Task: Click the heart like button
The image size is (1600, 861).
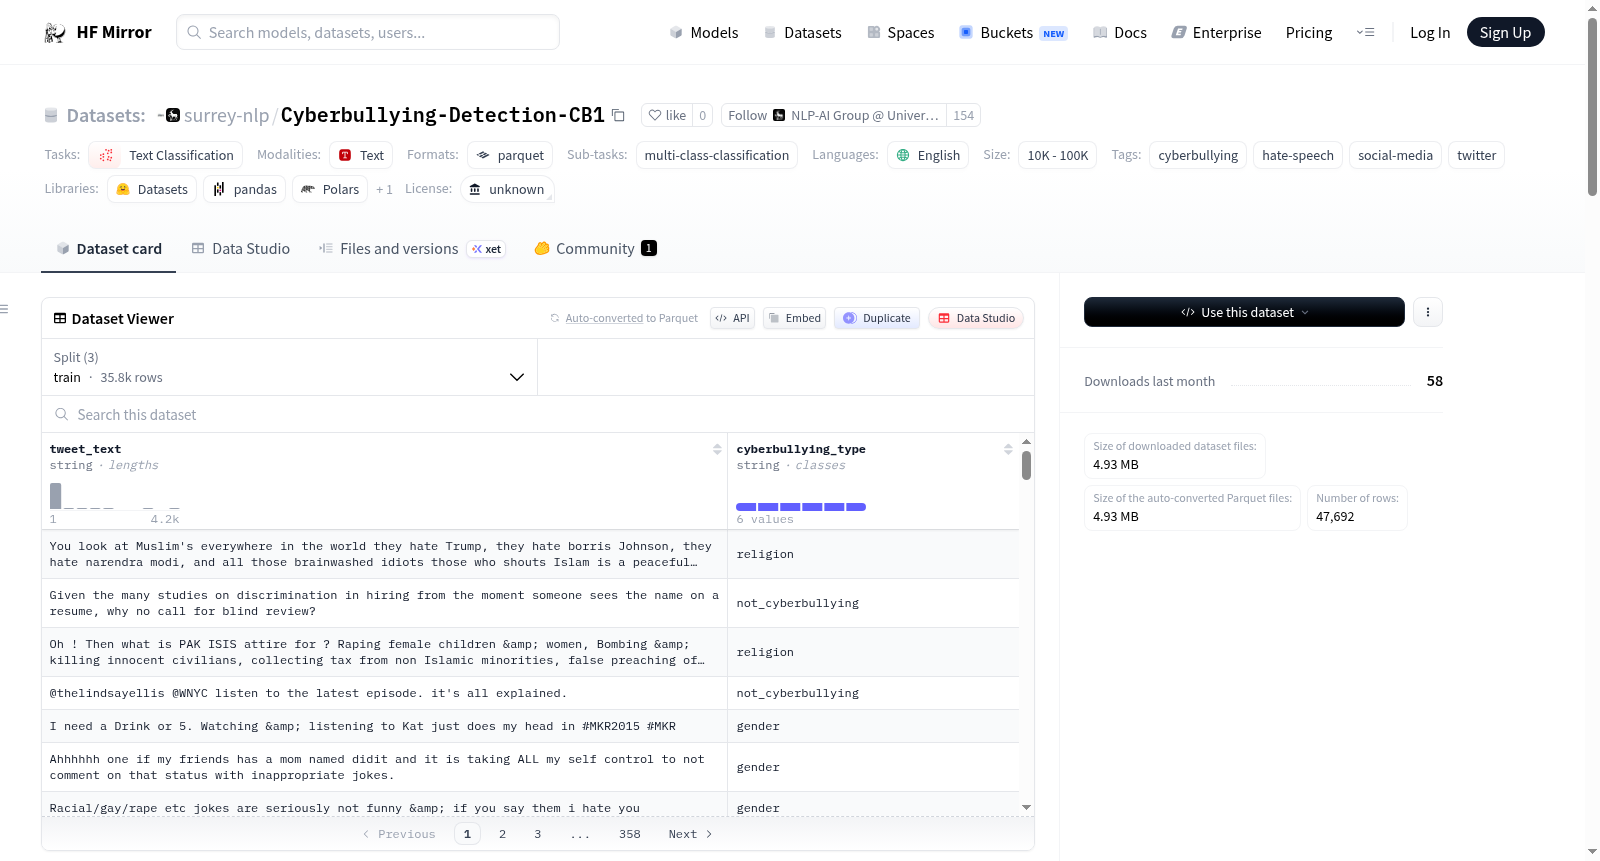Action: (x=667, y=115)
